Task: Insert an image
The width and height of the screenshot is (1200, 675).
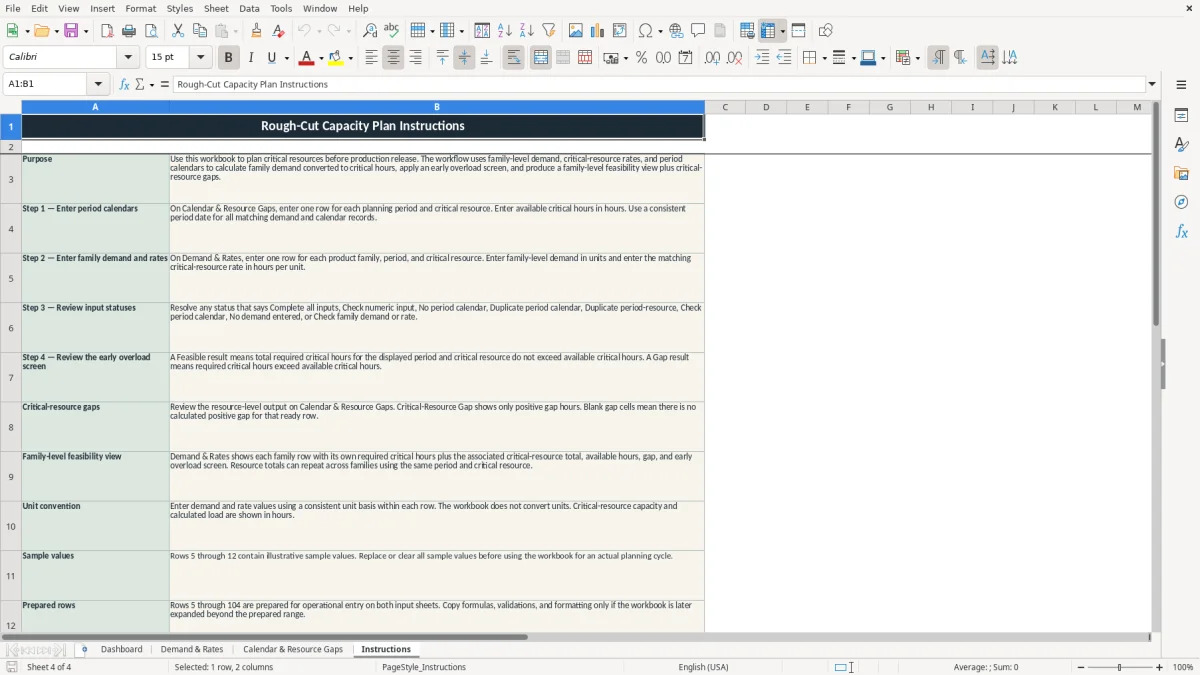Action: tap(576, 31)
